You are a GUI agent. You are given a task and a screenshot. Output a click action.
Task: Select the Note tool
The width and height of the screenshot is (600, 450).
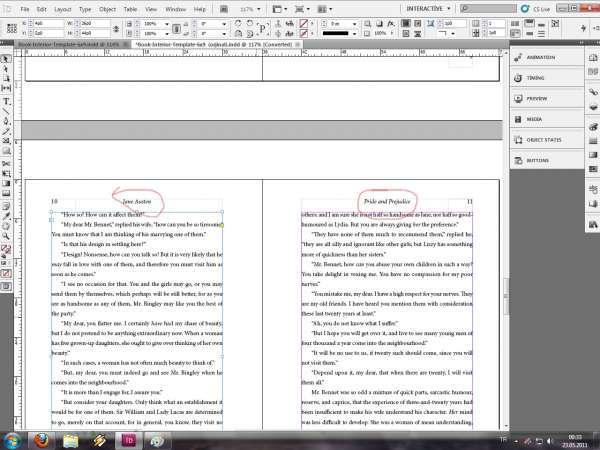(x=6, y=206)
